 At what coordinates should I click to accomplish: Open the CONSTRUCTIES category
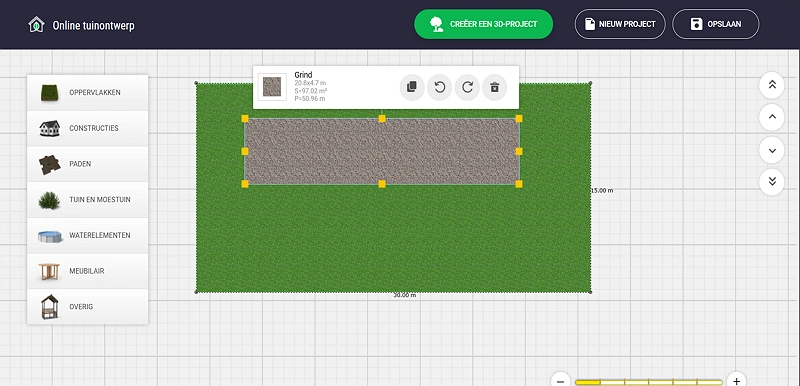[x=87, y=128]
